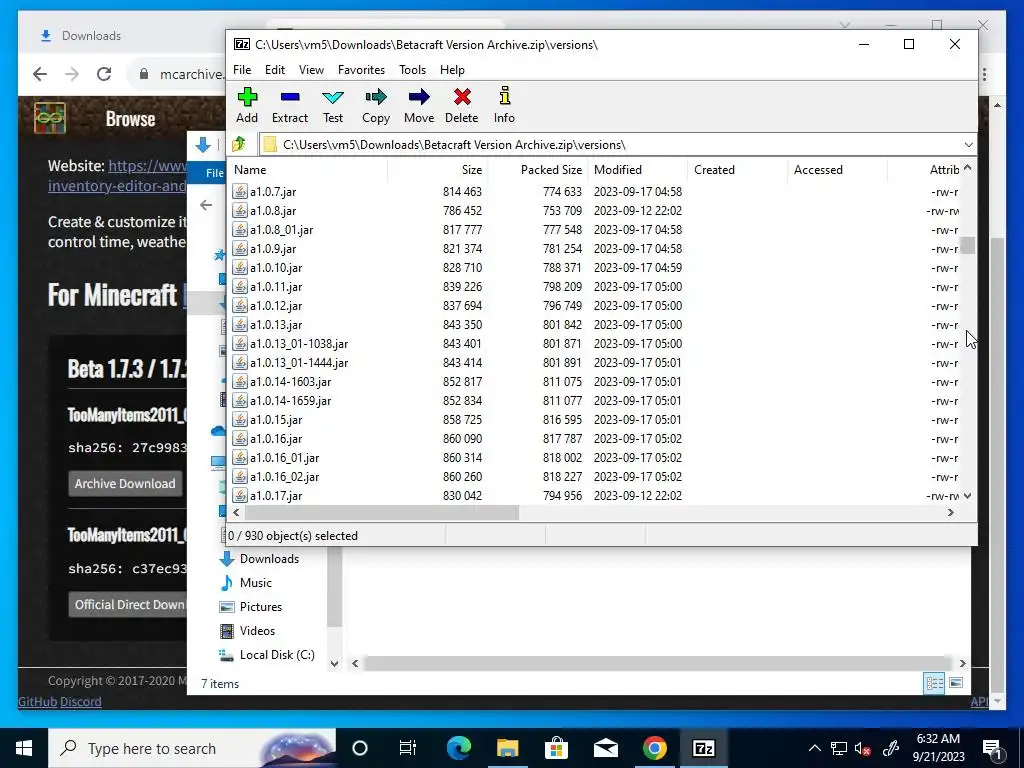Screen dimensions: 1024x768
Task: Launch Microsoft Edge from taskbar
Action: pos(458,748)
